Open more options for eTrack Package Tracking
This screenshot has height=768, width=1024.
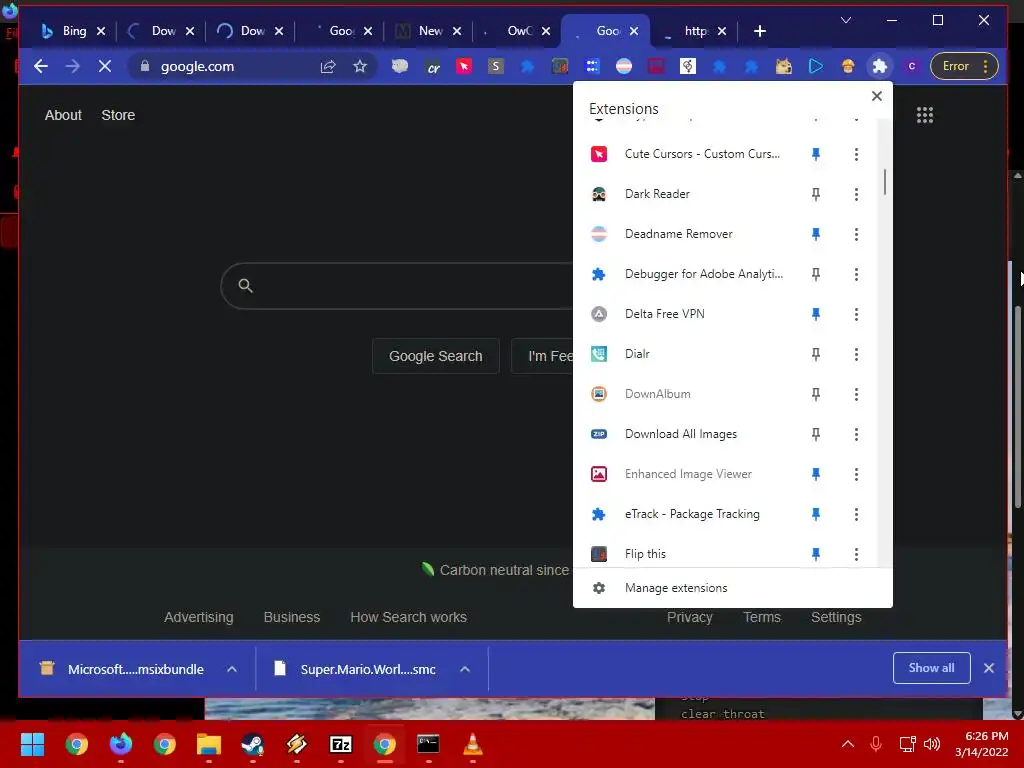856,514
